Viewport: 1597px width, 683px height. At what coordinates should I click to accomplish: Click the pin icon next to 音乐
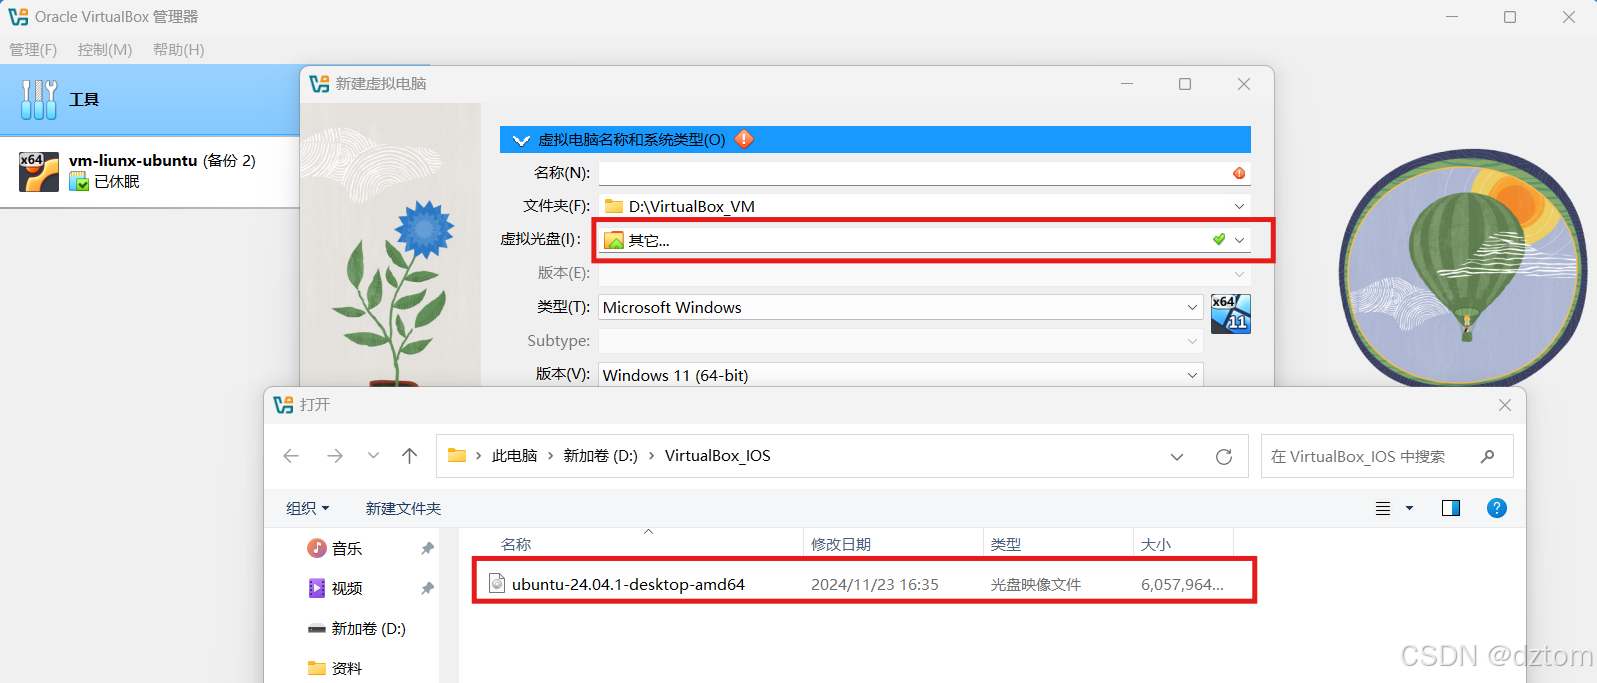[427, 549]
